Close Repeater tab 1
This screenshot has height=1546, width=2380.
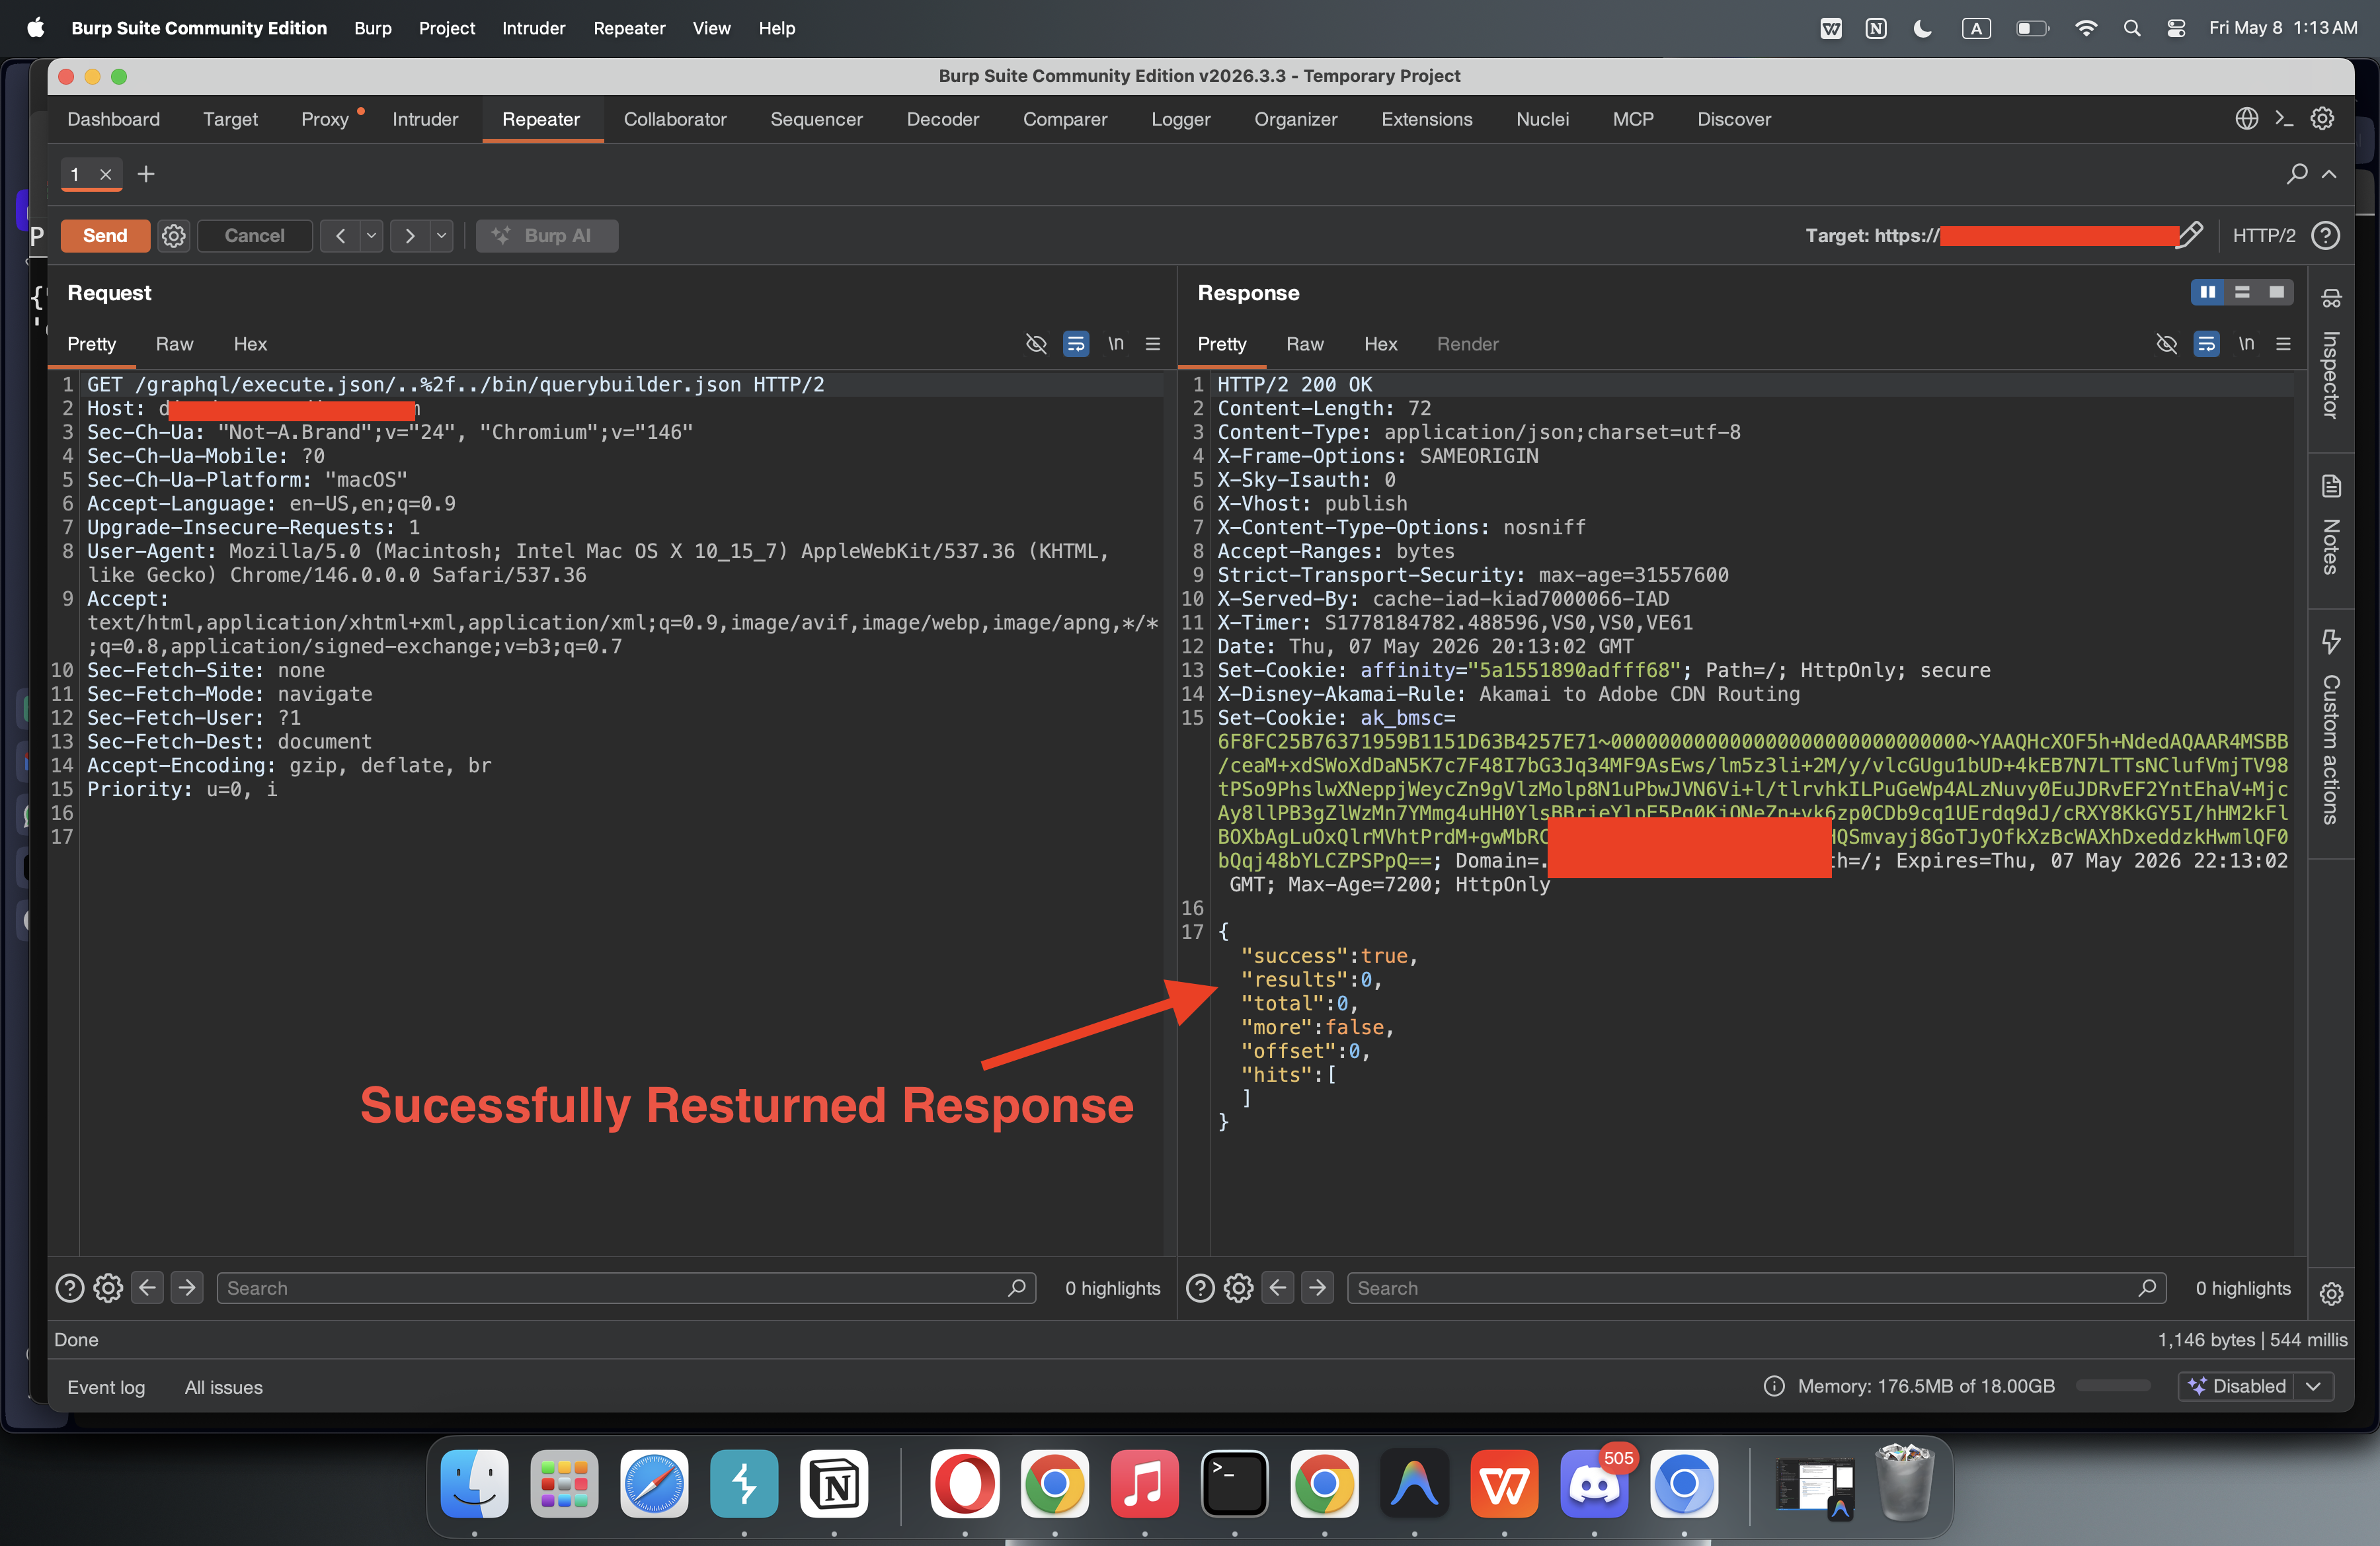[x=105, y=174]
